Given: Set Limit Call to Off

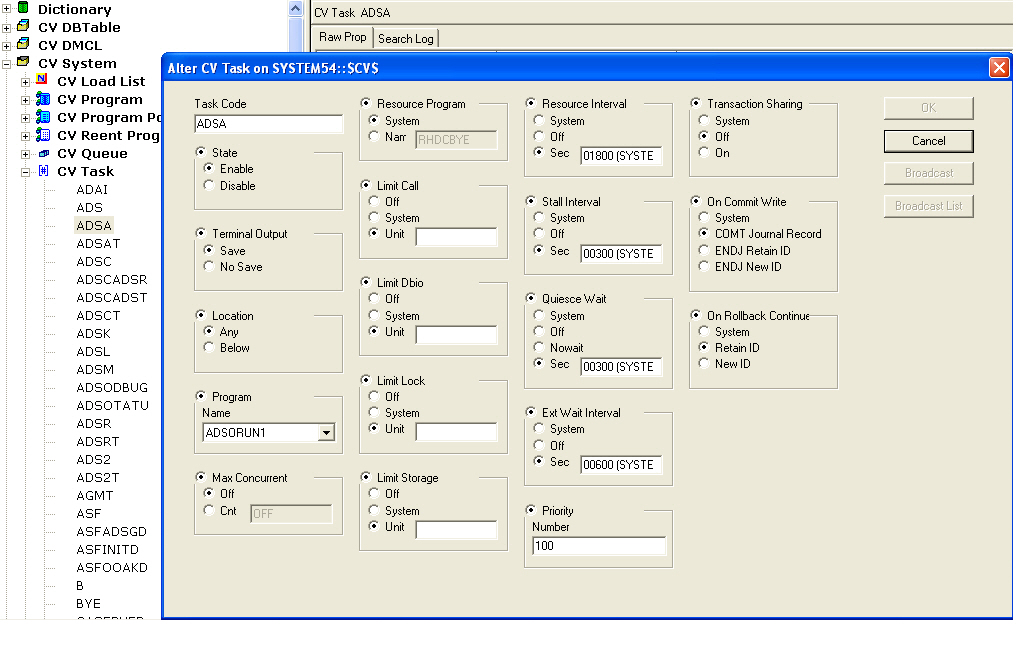Looking at the screenshot, I should pos(374,201).
